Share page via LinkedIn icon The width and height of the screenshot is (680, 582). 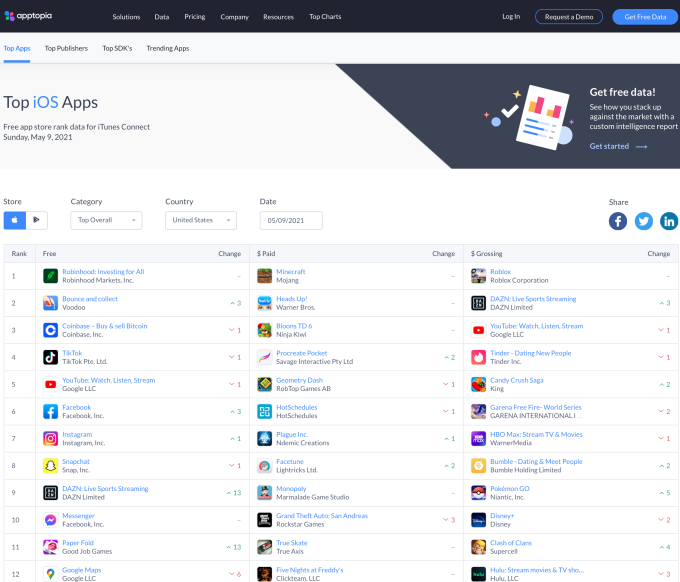coord(669,221)
